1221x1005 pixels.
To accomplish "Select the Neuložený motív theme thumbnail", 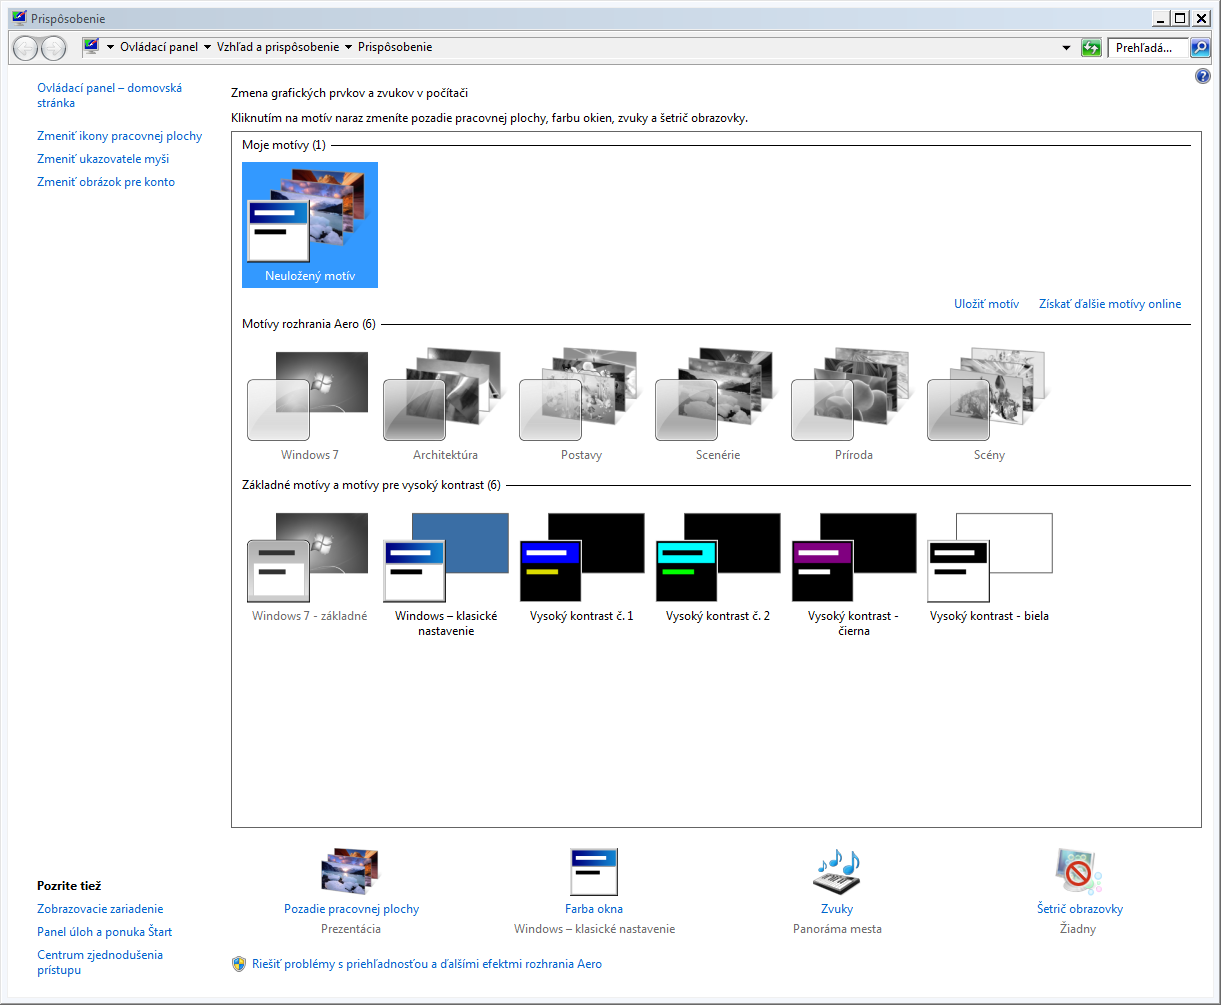I will point(310,225).
